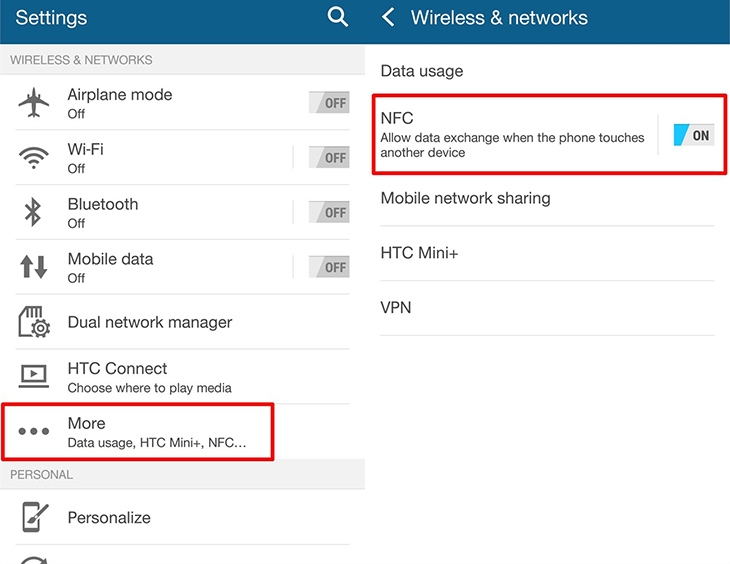The height and width of the screenshot is (564, 730).
Task: Go back with the back arrow
Action: pyautogui.click(x=389, y=17)
